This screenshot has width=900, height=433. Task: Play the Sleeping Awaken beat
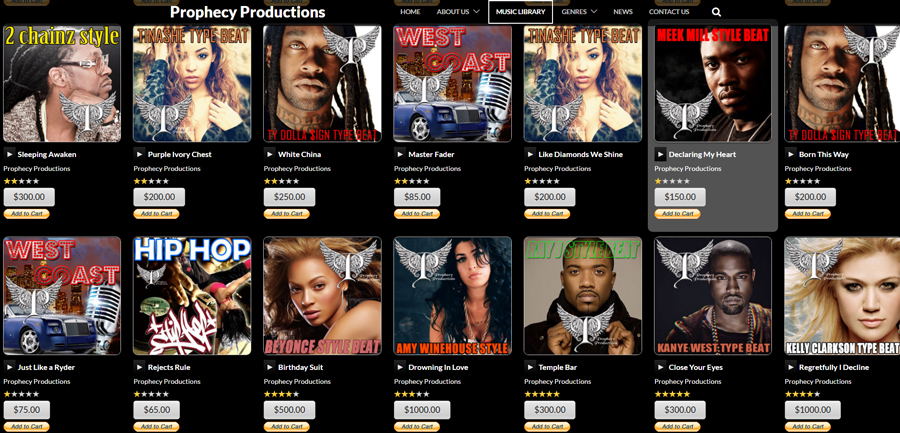pos(9,154)
